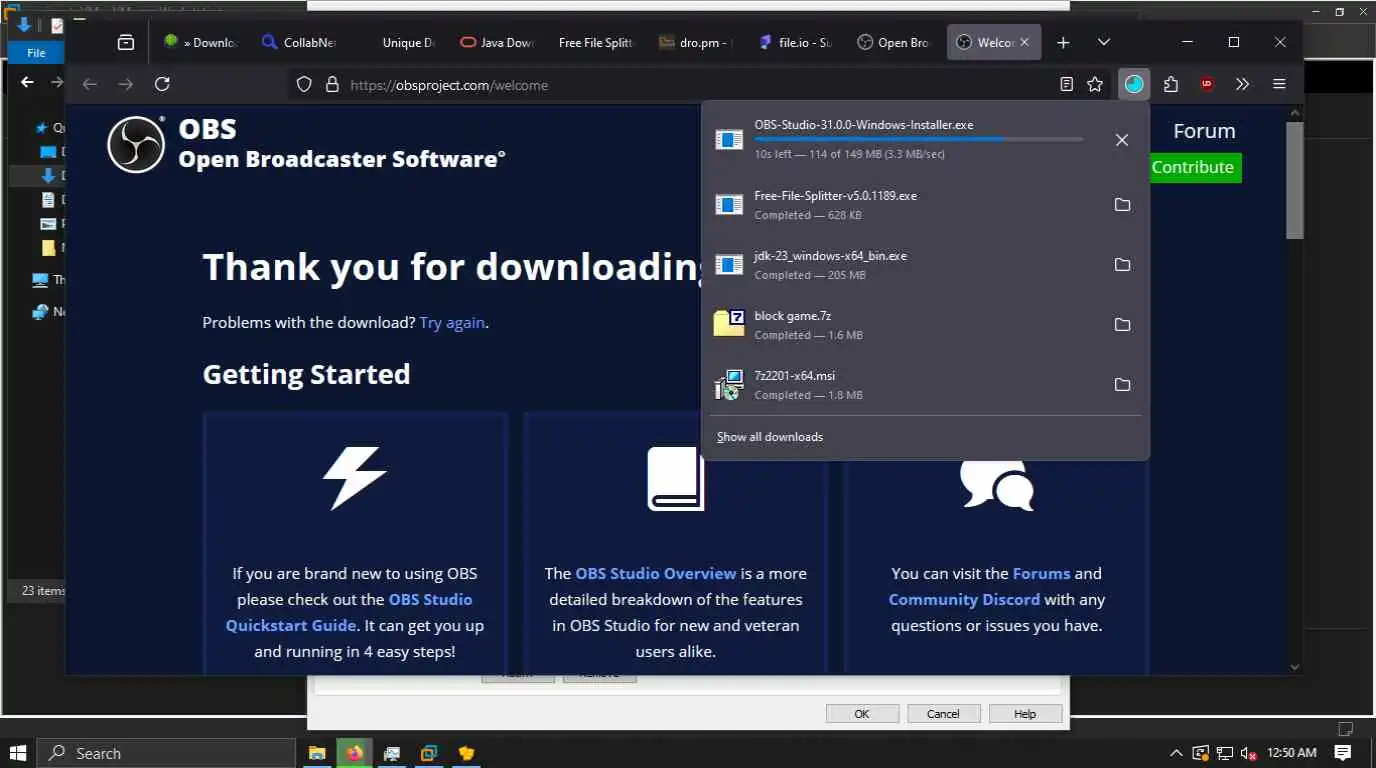1376x768 pixels.
Task: Expand more tools overflow chevron
Action: [x=1243, y=85]
